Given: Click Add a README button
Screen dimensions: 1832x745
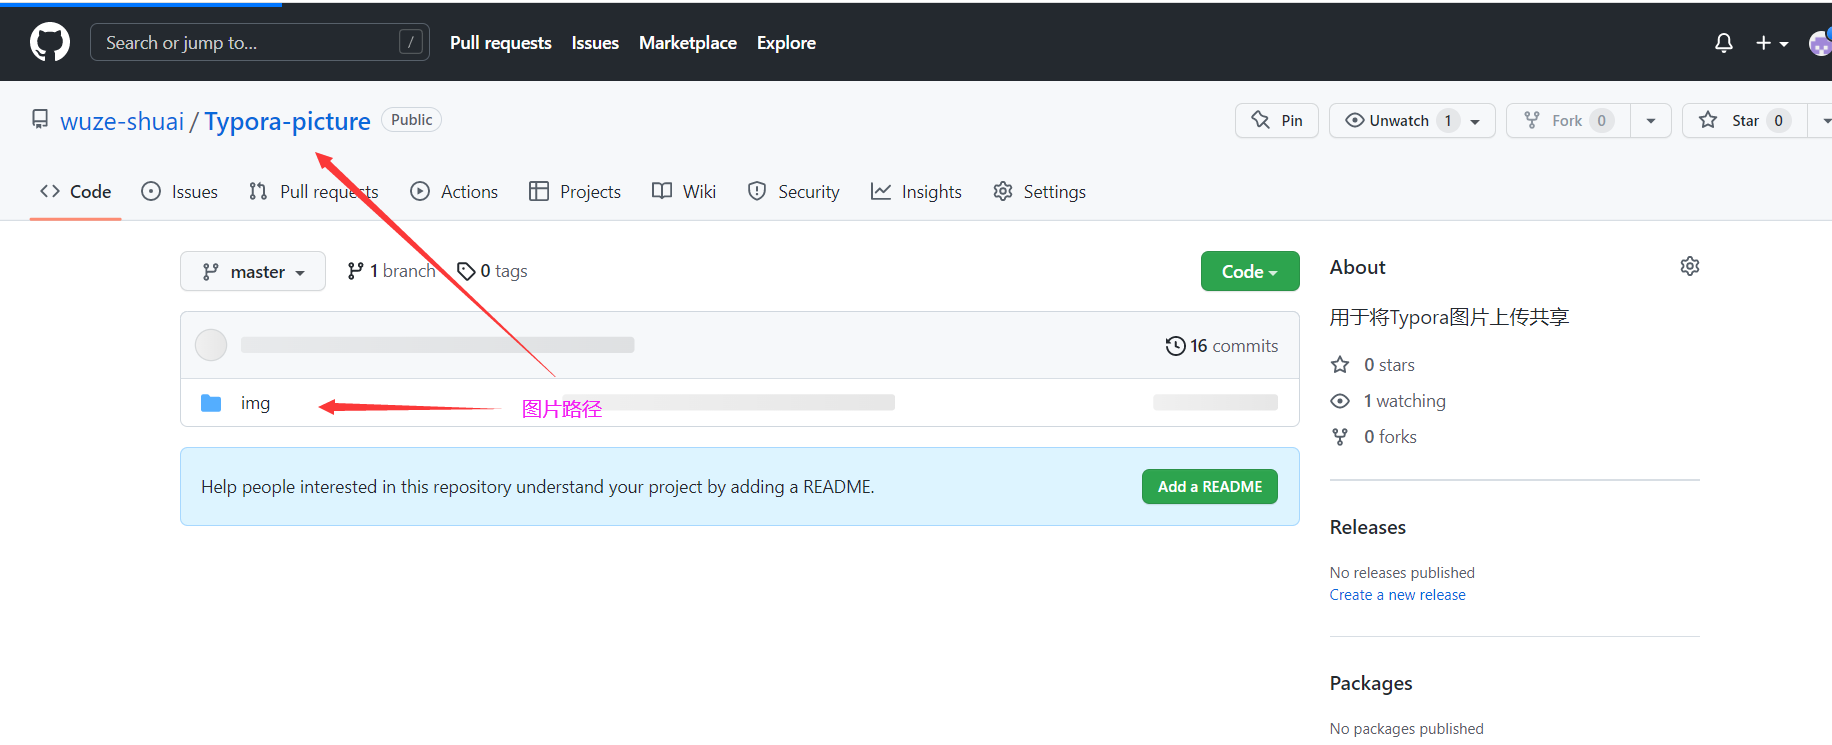Looking at the screenshot, I should pos(1210,487).
